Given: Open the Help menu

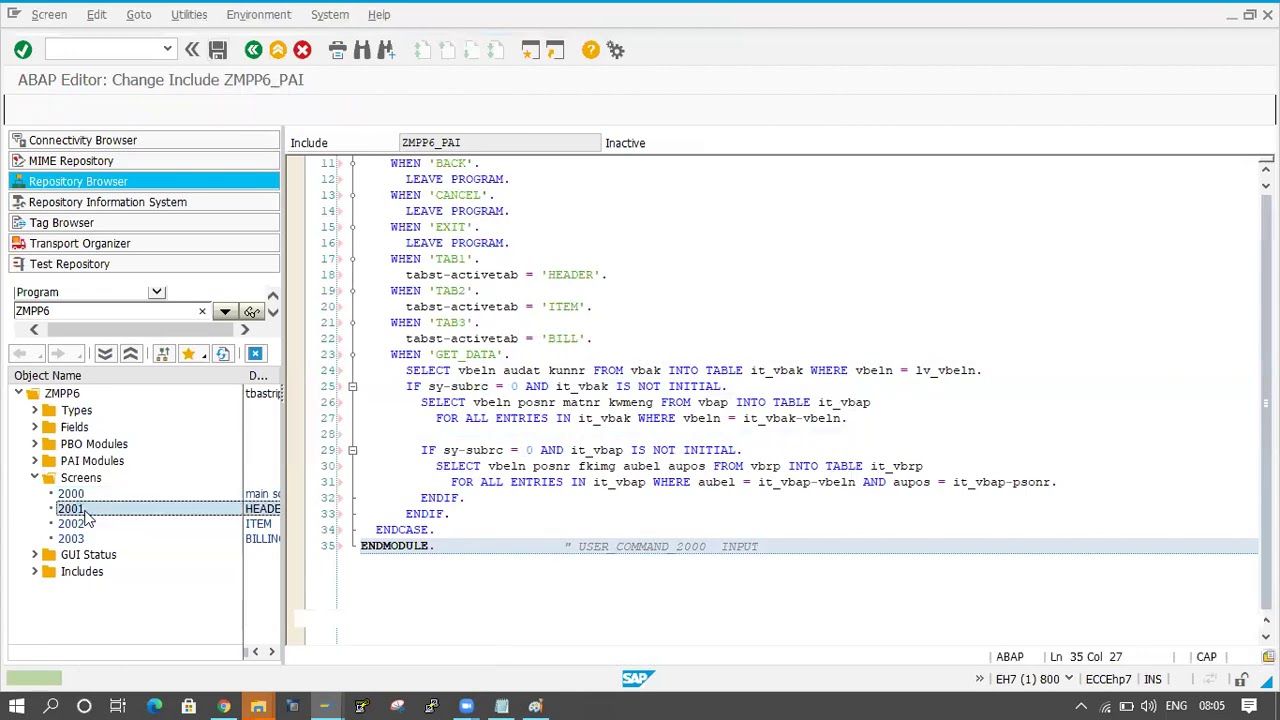Looking at the screenshot, I should click(379, 15).
